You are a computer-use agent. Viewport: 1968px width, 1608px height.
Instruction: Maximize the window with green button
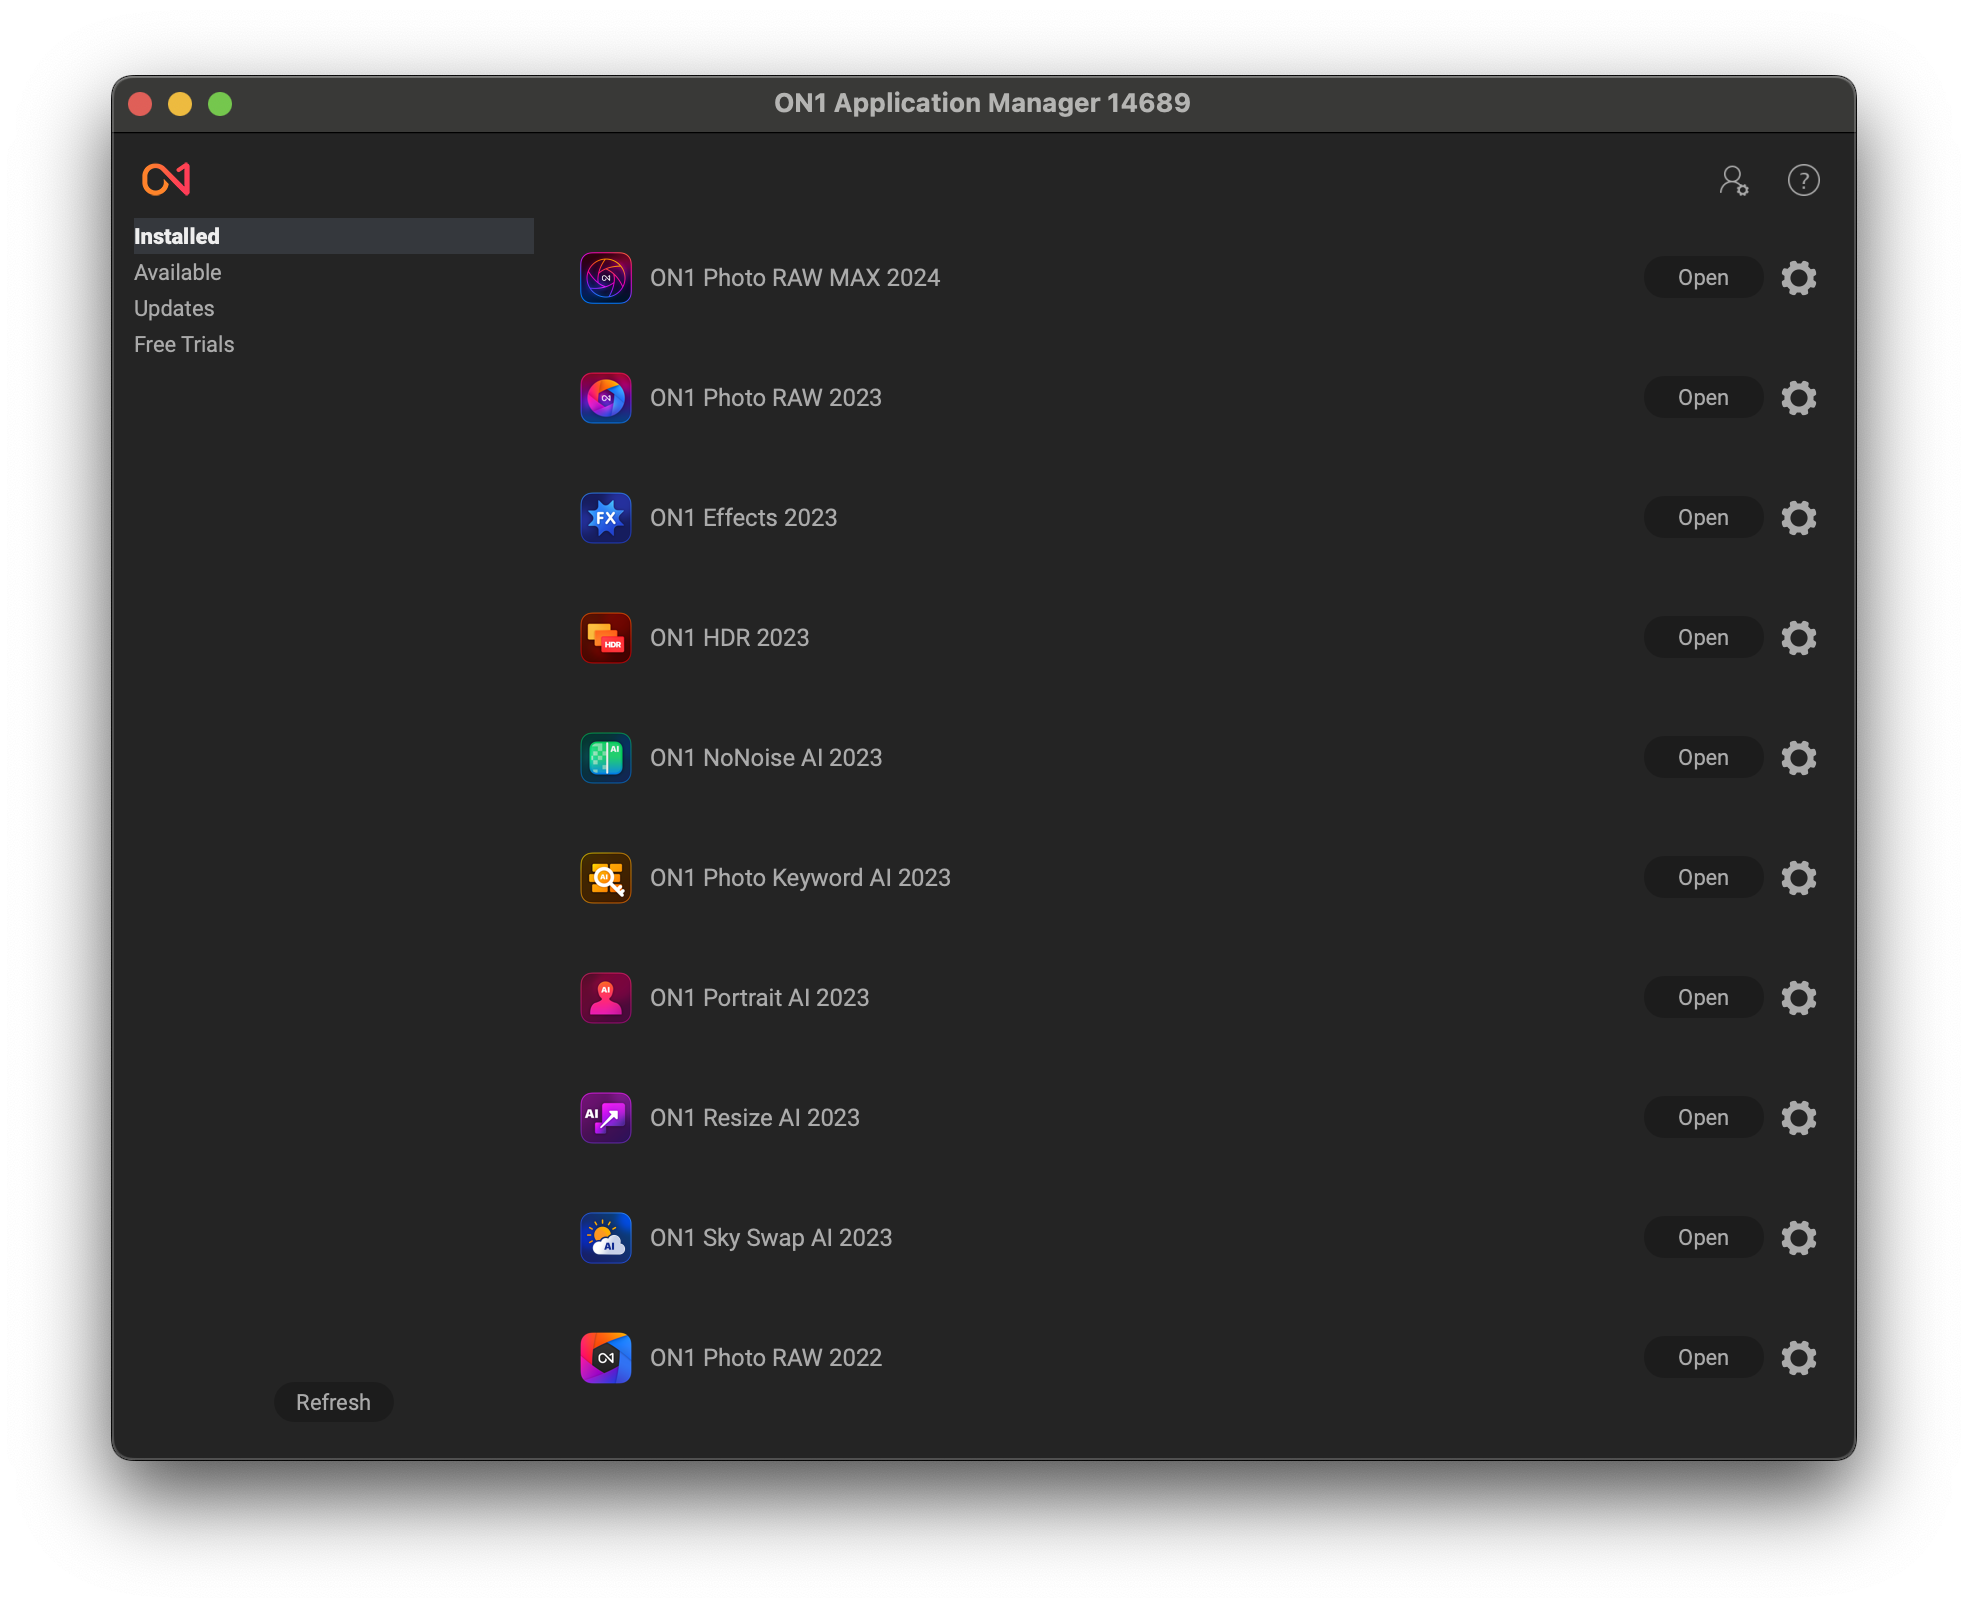click(220, 104)
